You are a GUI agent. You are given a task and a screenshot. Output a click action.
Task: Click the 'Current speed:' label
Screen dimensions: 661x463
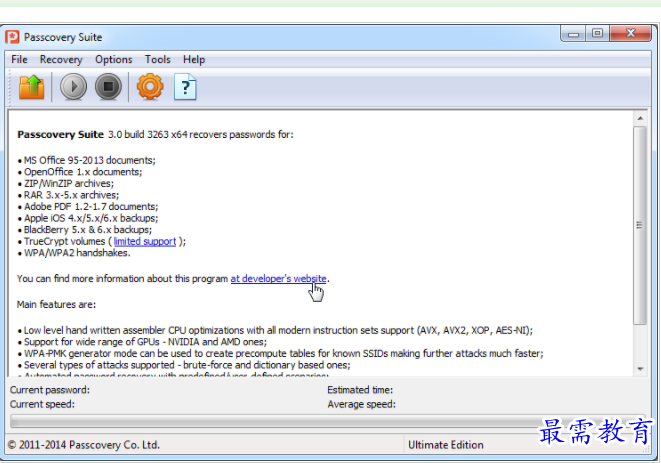point(42,404)
